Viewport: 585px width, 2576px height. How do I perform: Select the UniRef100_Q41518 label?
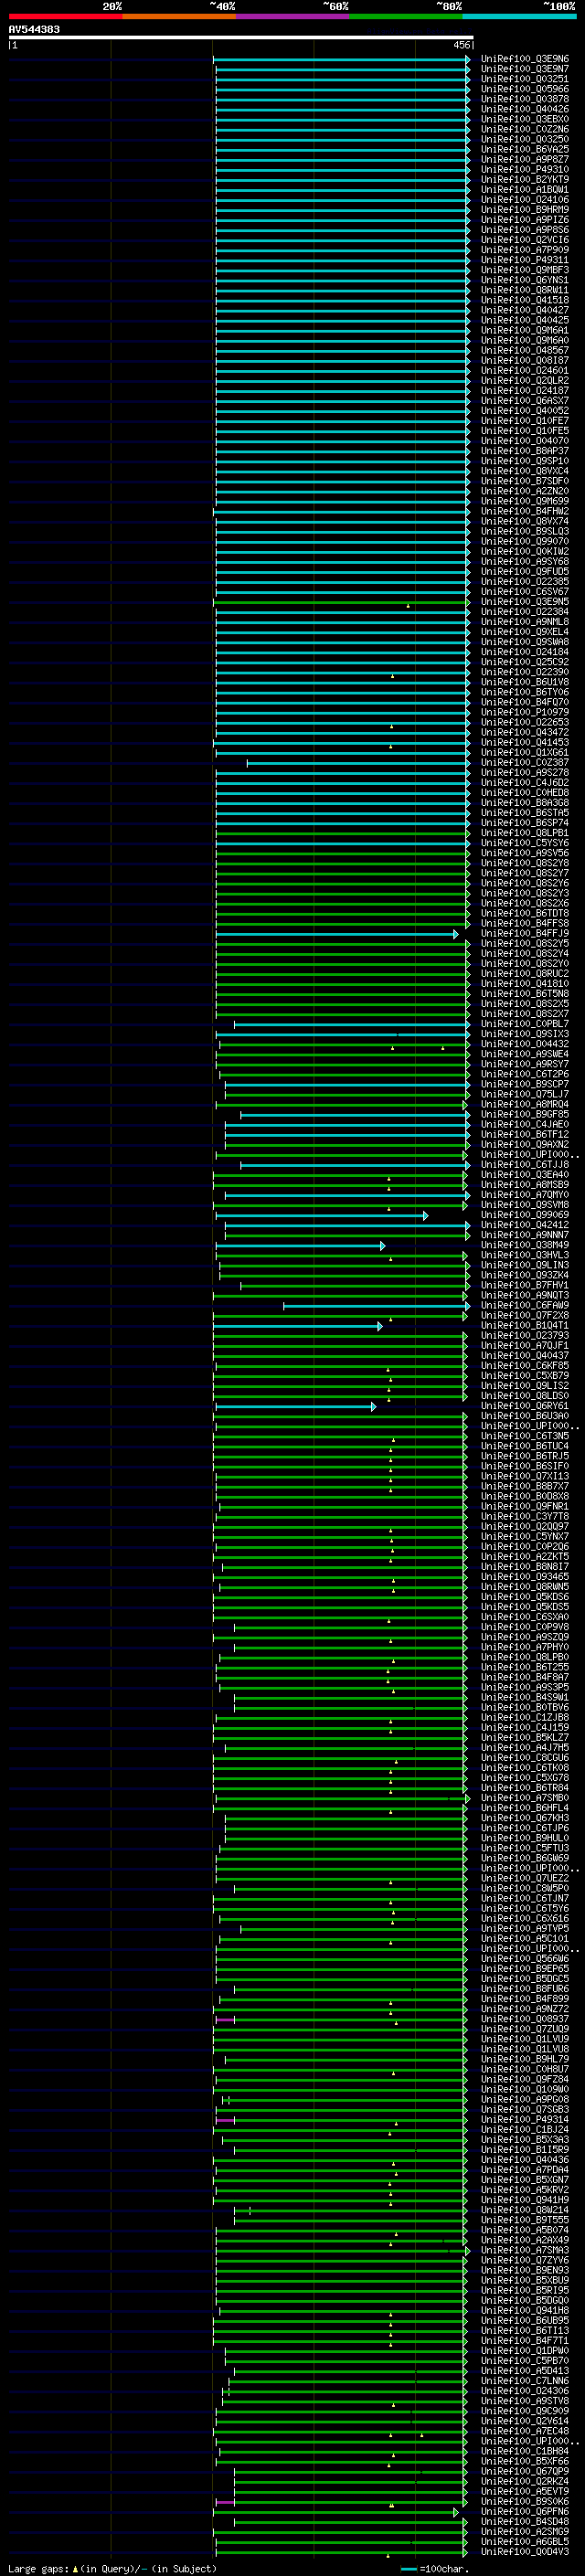point(524,300)
